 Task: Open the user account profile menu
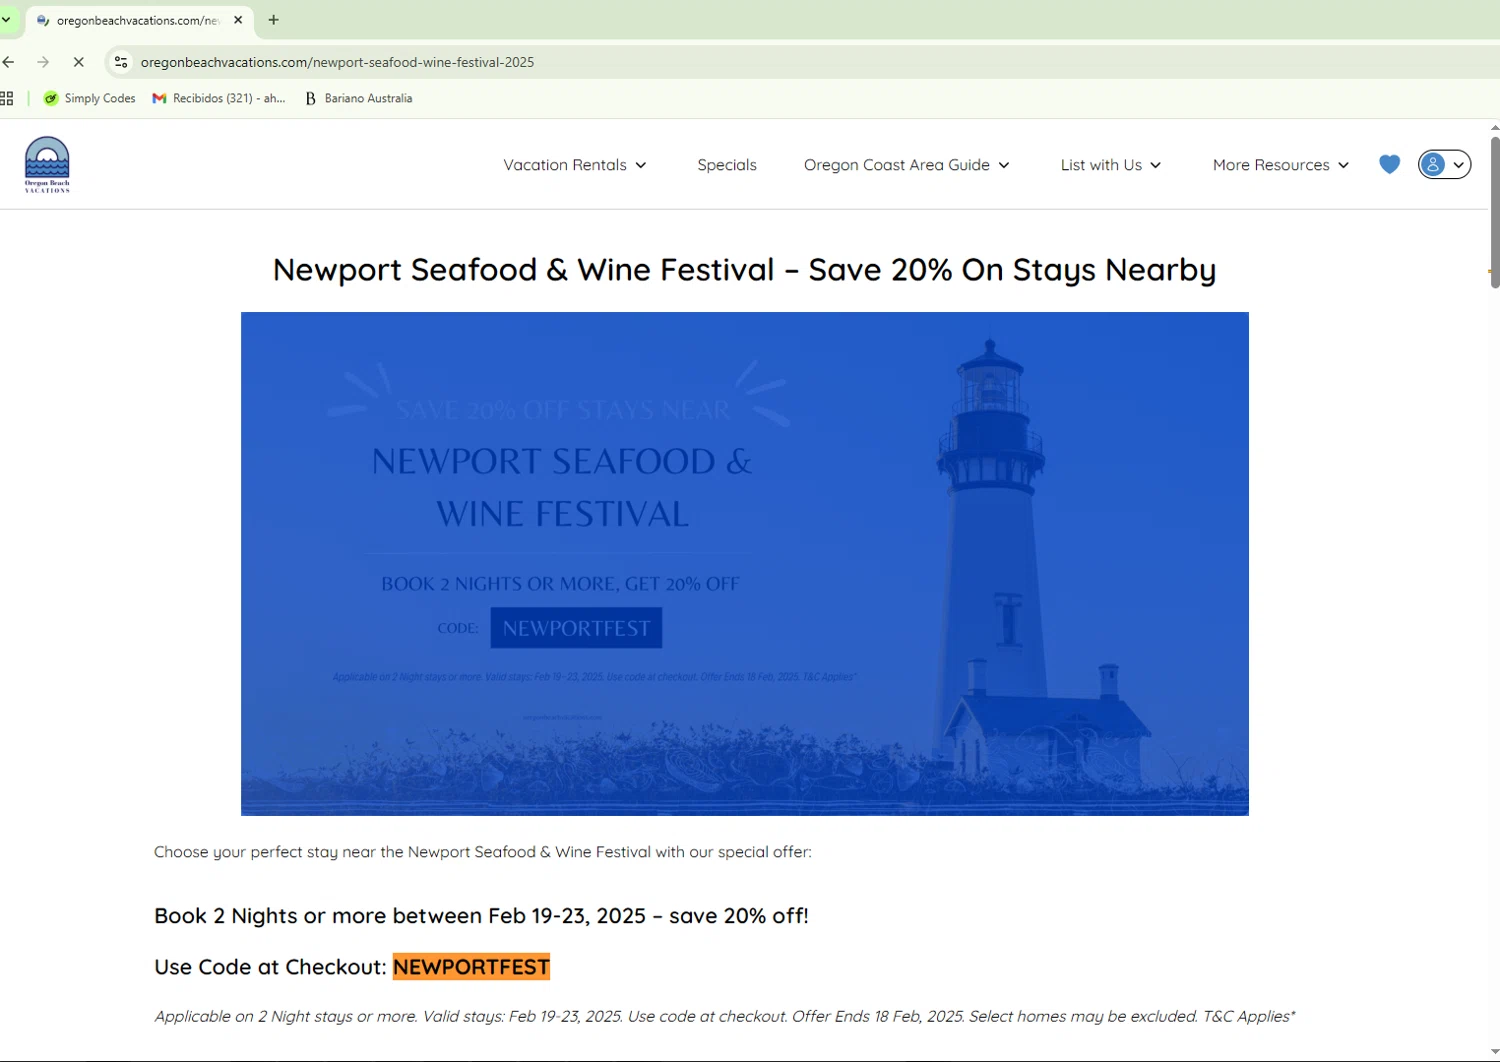point(1444,164)
